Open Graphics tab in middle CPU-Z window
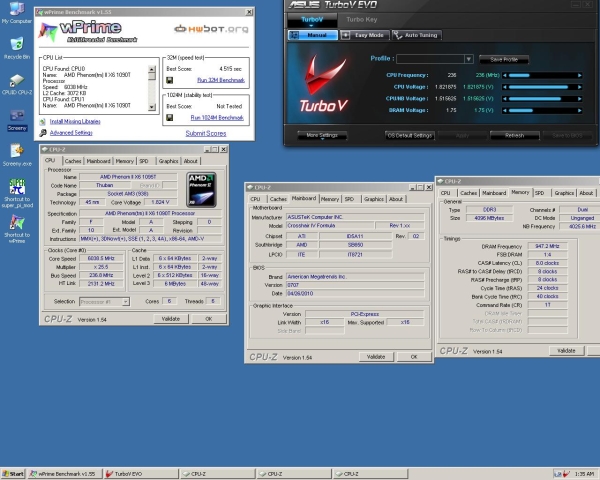 373,199
